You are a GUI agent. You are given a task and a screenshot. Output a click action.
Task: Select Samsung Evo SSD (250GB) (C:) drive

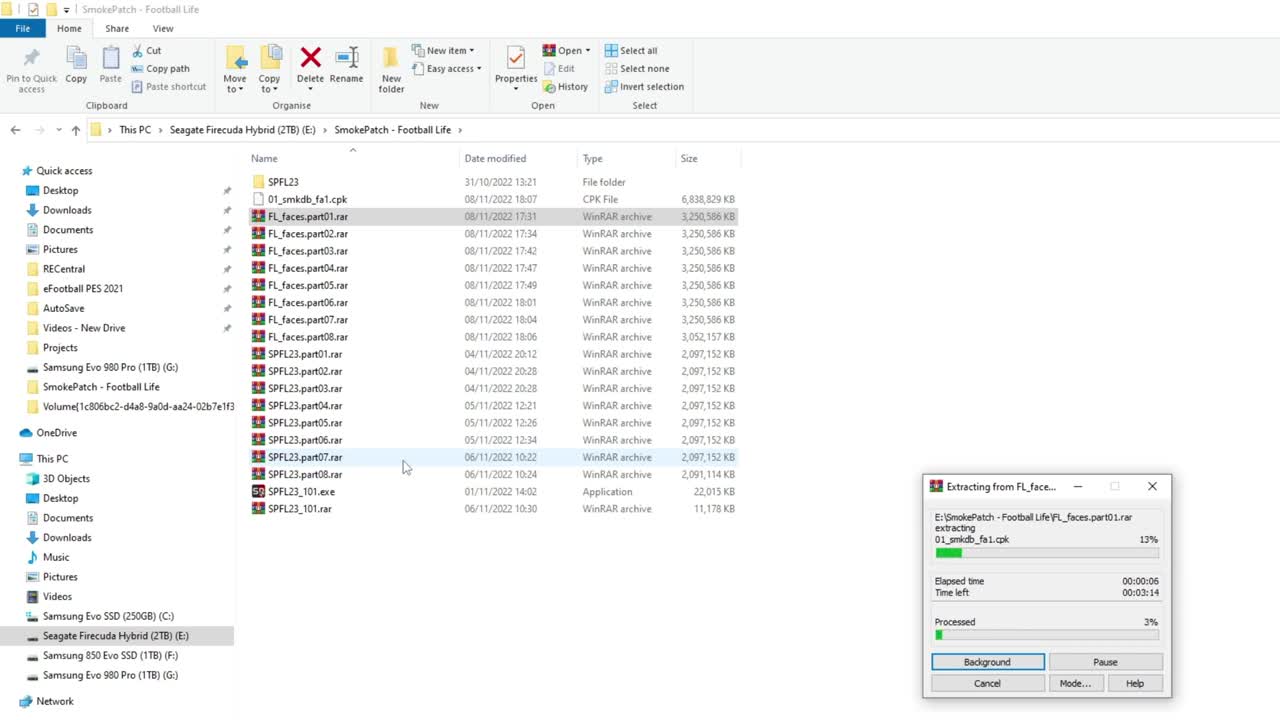(108, 616)
